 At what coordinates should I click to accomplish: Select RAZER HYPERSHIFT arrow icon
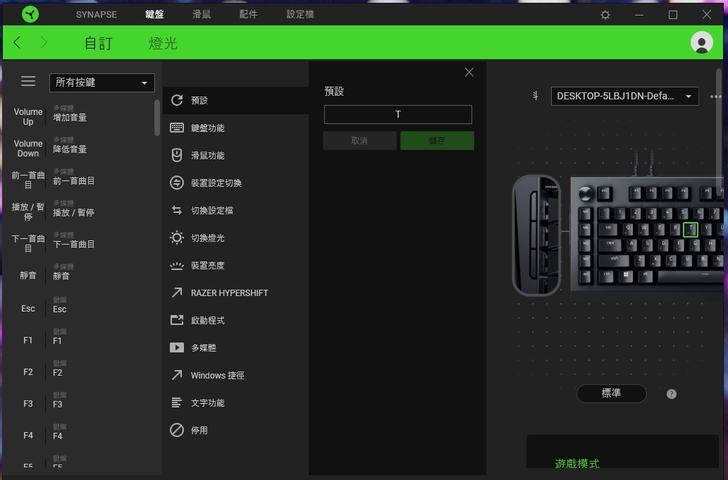[x=177, y=292]
